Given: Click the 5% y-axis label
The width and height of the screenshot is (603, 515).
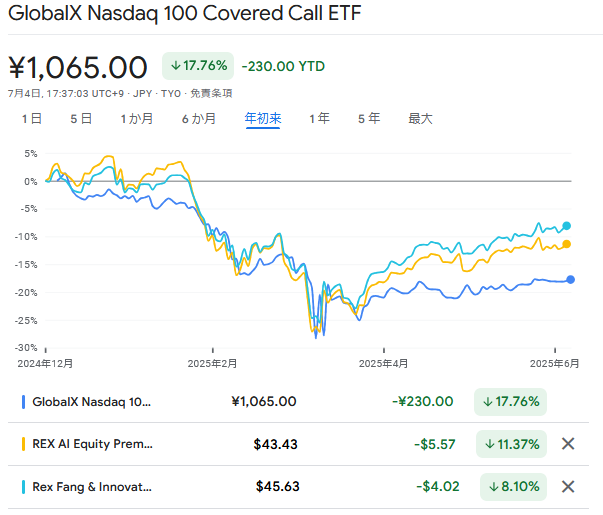Looking at the screenshot, I should click(x=31, y=153).
